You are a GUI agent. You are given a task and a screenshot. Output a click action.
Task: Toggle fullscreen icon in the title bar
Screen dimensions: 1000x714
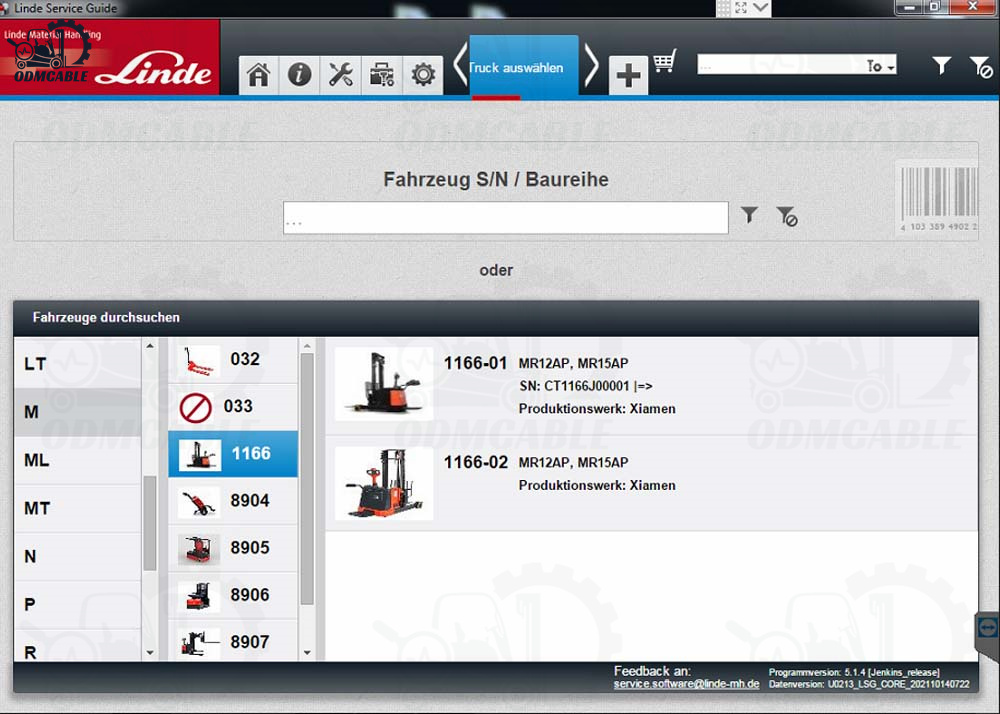click(741, 8)
